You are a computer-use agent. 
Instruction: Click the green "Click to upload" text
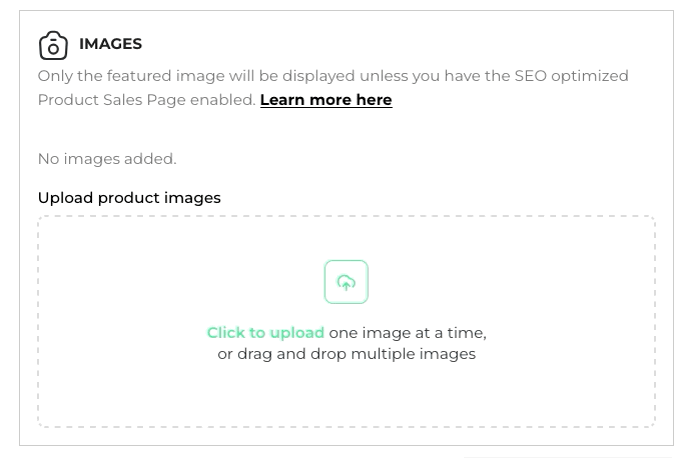click(x=265, y=333)
